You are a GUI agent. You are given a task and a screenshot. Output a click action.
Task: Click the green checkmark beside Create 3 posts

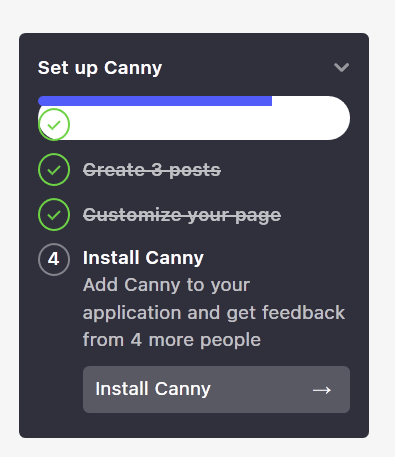[x=54, y=170]
